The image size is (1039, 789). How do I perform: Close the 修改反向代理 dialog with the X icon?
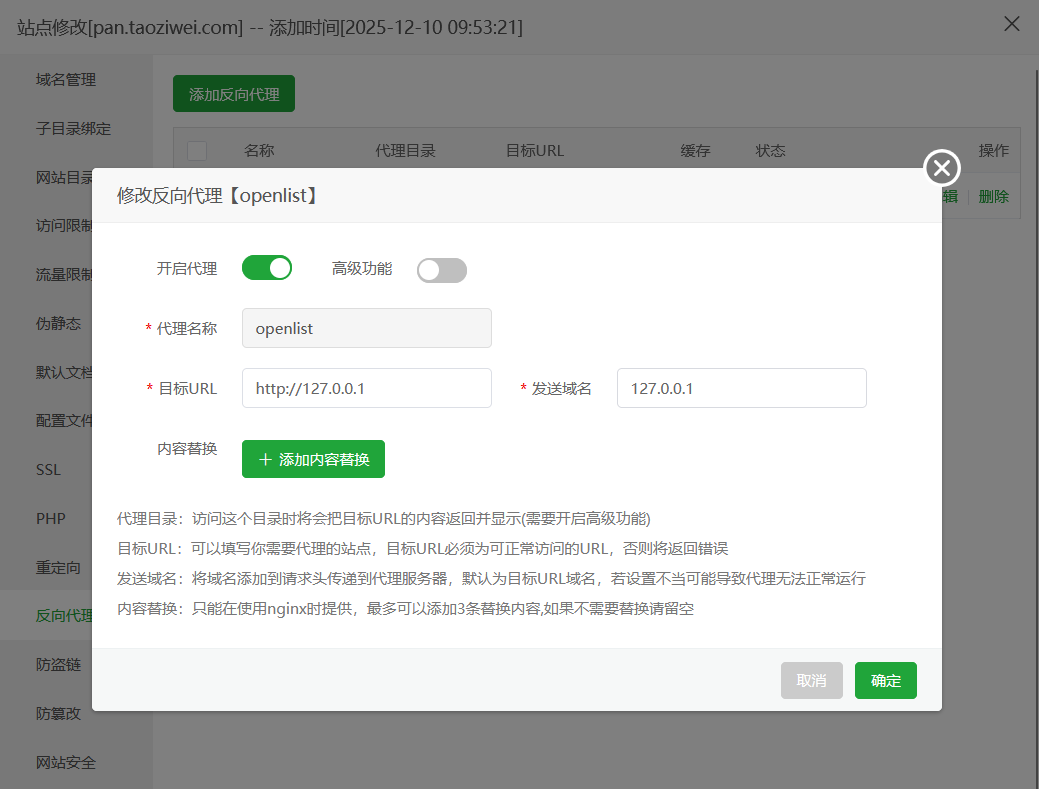[941, 168]
